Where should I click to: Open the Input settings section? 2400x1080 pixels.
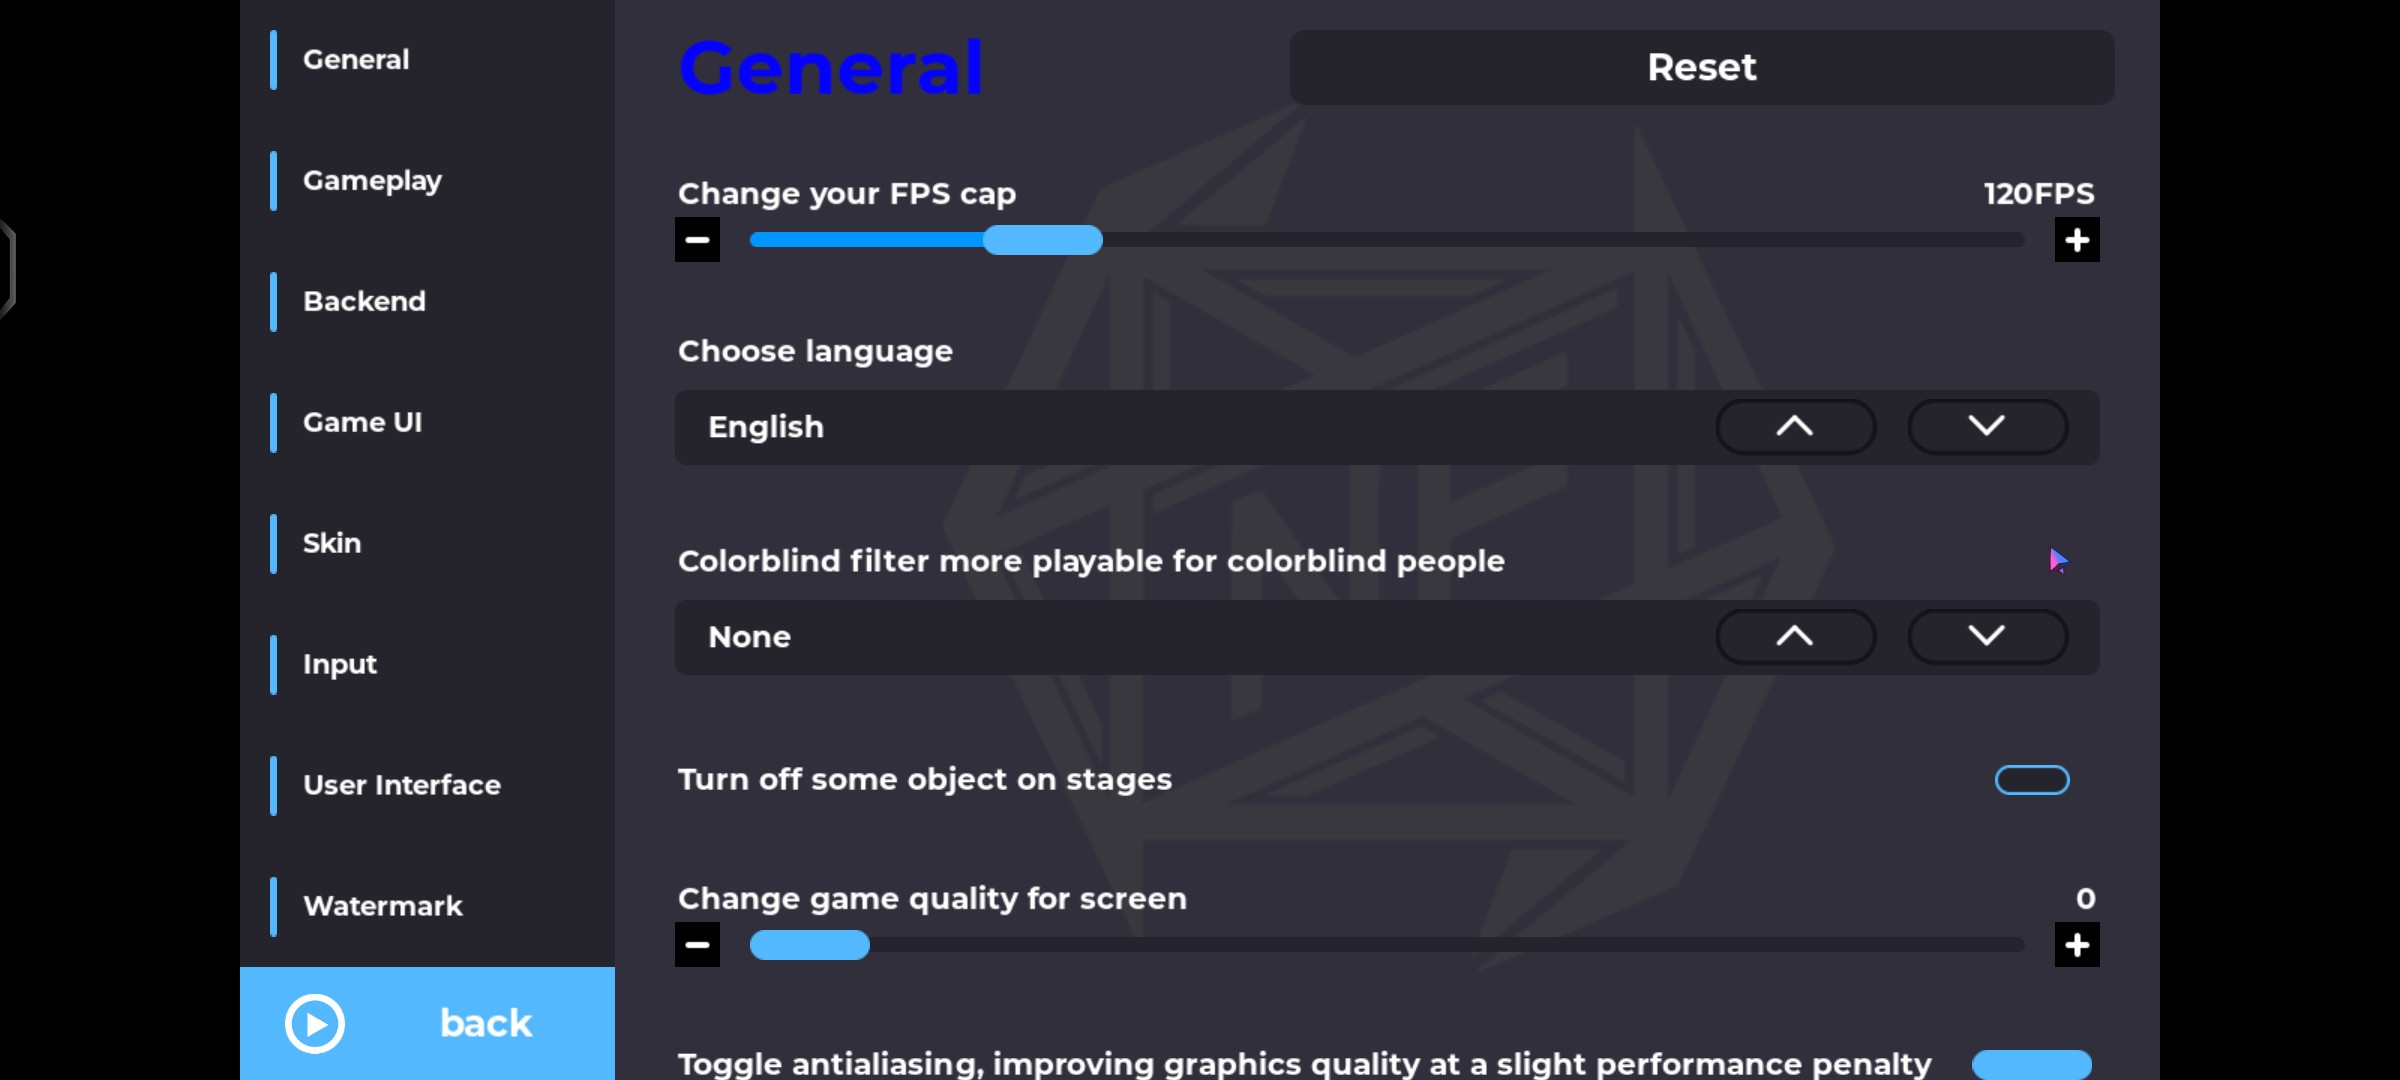coord(339,664)
